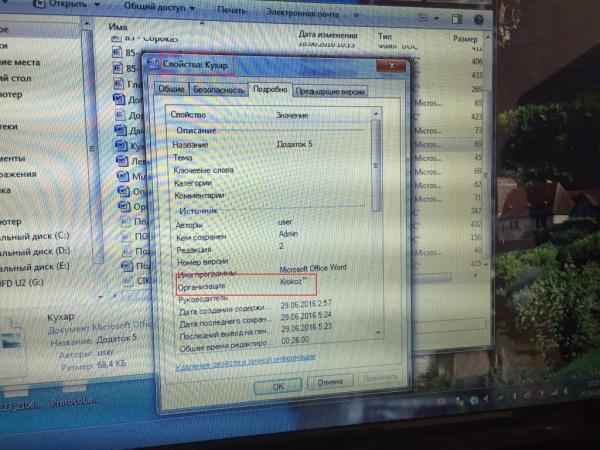Click the Свойства dialog title bar icon
This screenshot has width=600, height=450.
pos(153,63)
